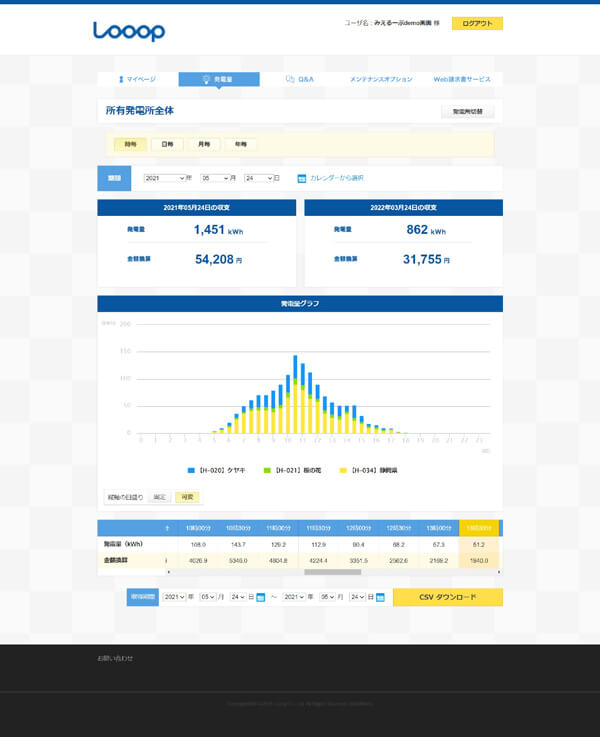Set vertical axis scale to 可変
The image size is (600, 737).
click(x=187, y=497)
